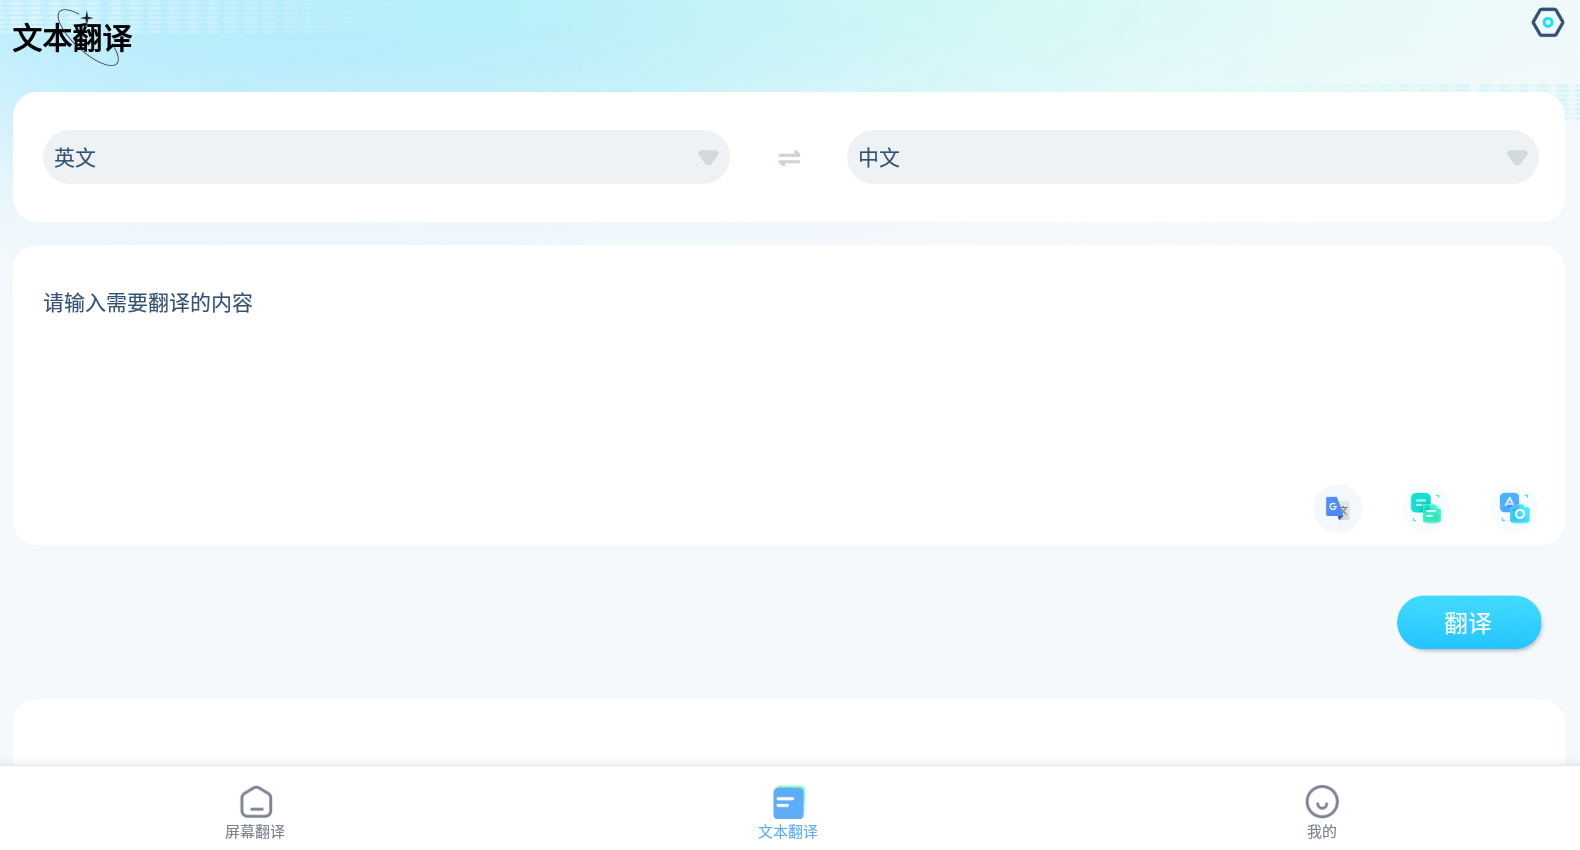Swap source and target languages

pyautogui.click(x=789, y=158)
